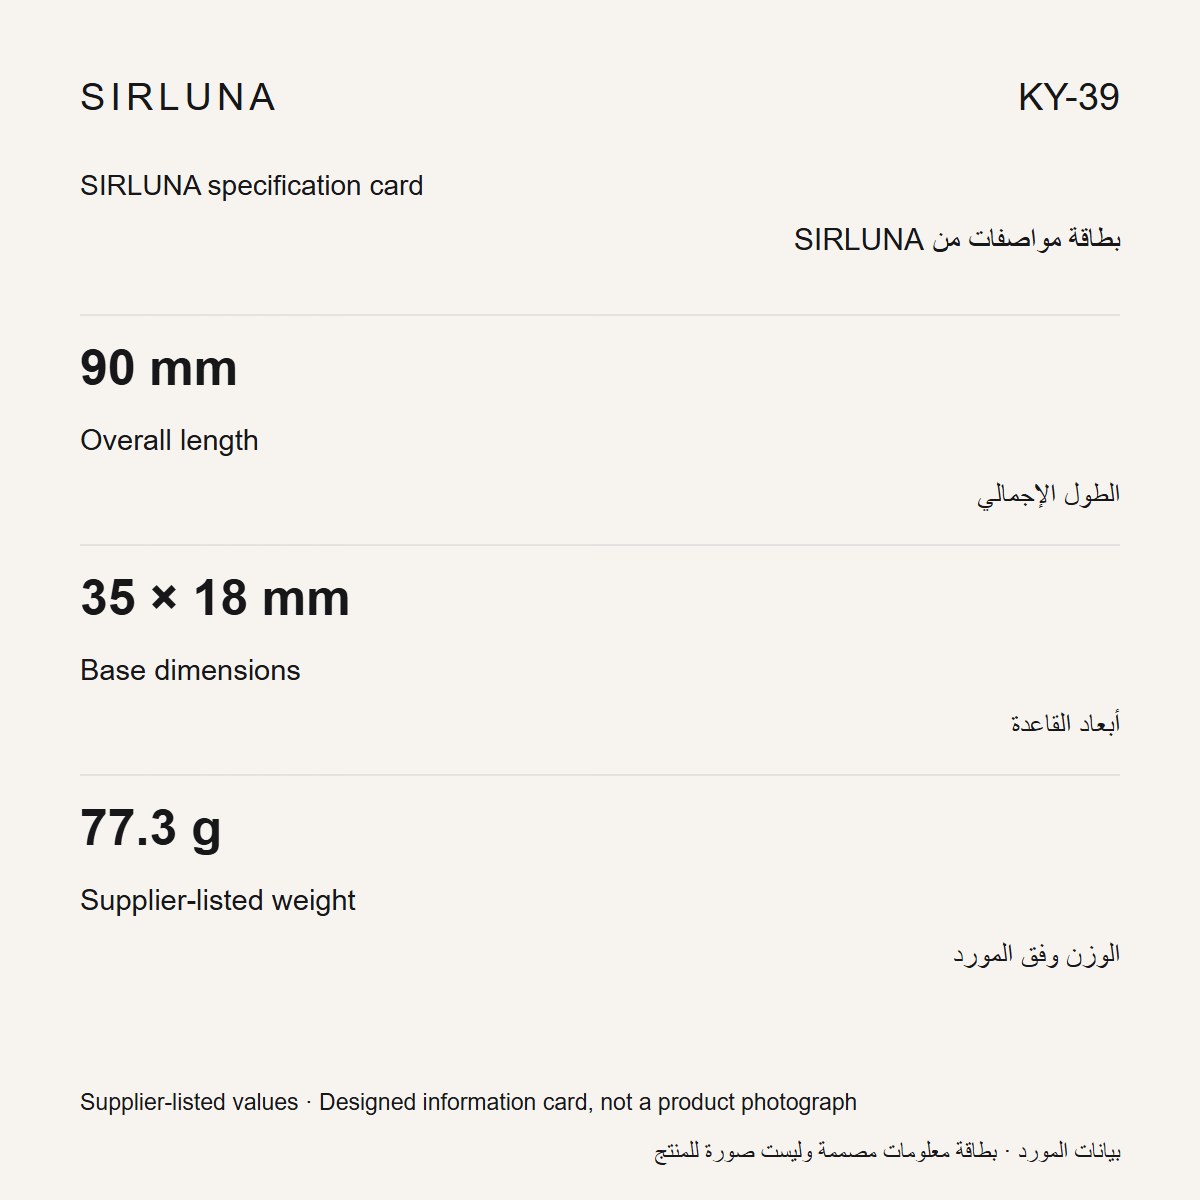Image resolution: width=1200 pixels, height=1200 pixels.
Task: Select the 35 × 18 mm value
Action: pyautogui.click(x=215, y=598)
